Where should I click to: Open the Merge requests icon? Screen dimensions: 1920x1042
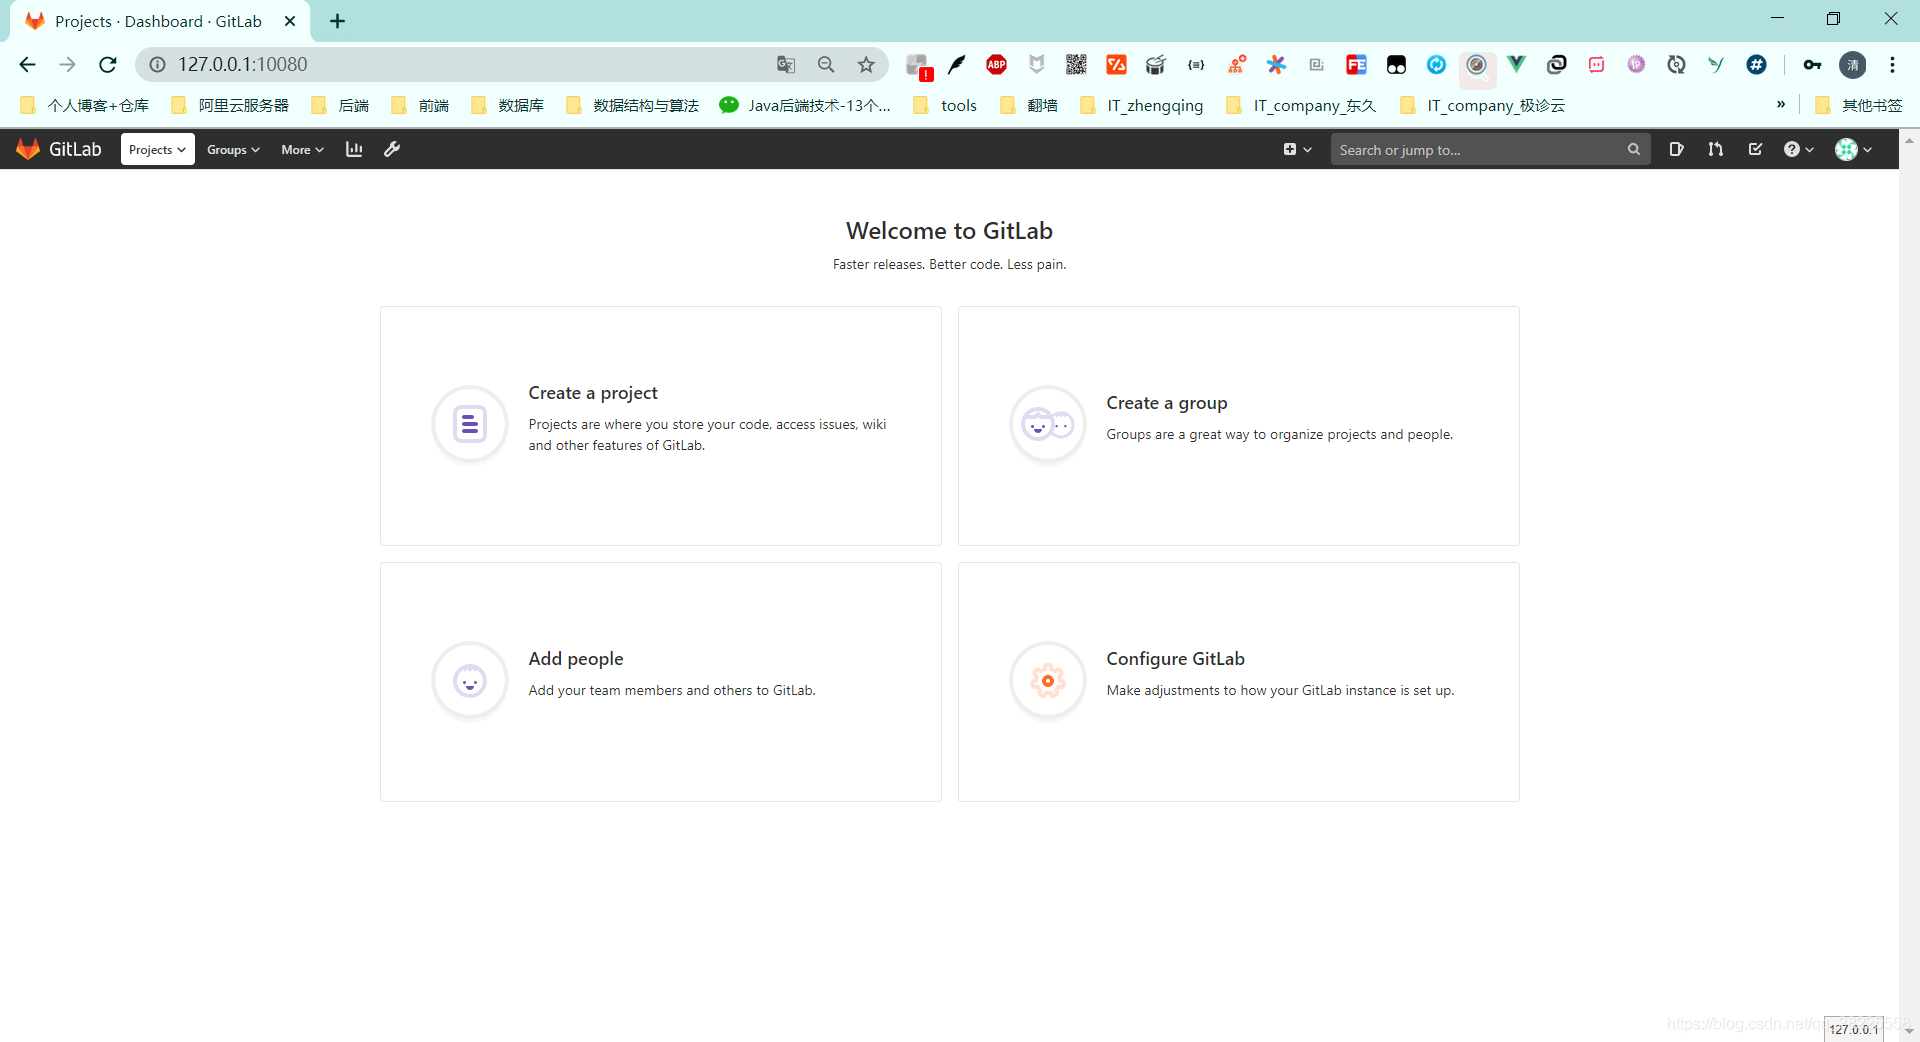(x=1715, y=149)
